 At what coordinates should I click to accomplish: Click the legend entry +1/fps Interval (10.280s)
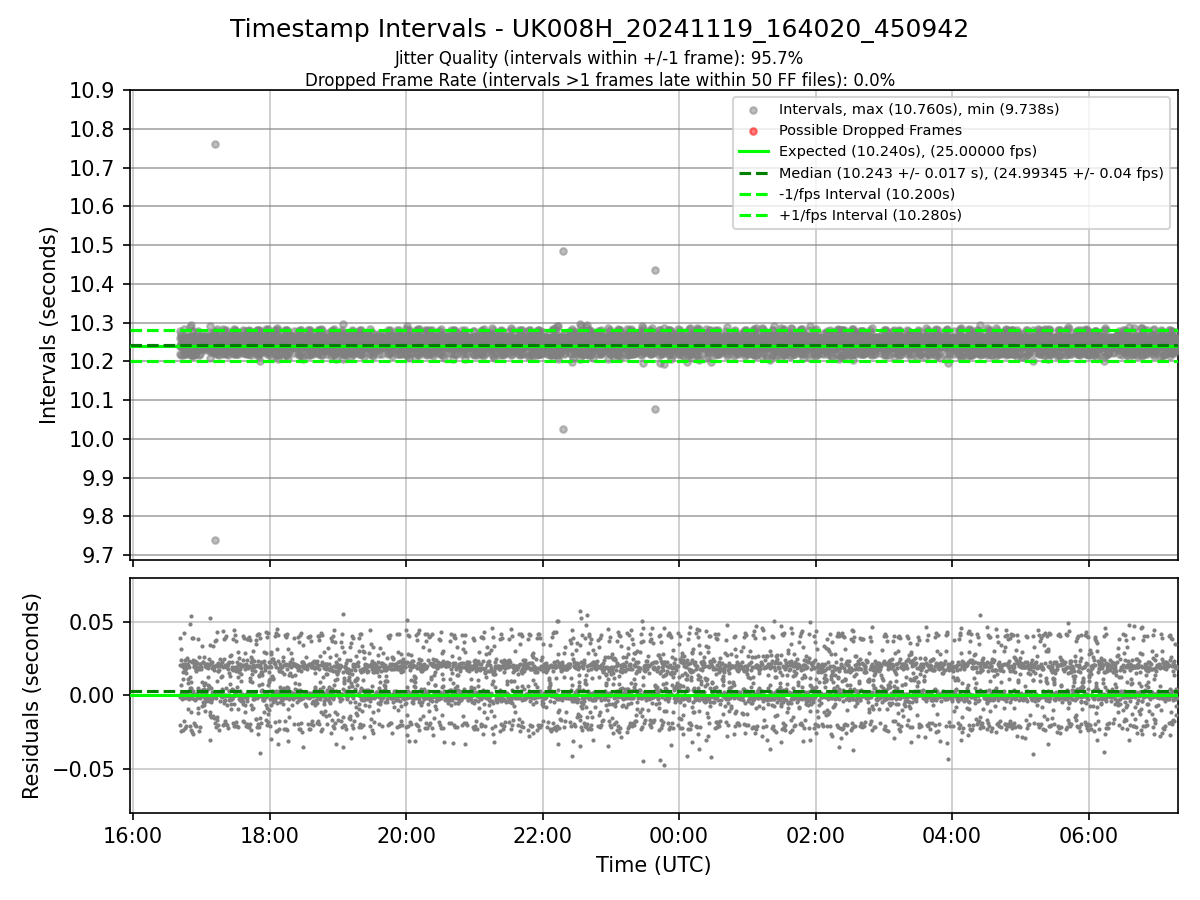[x=869, y=215]
